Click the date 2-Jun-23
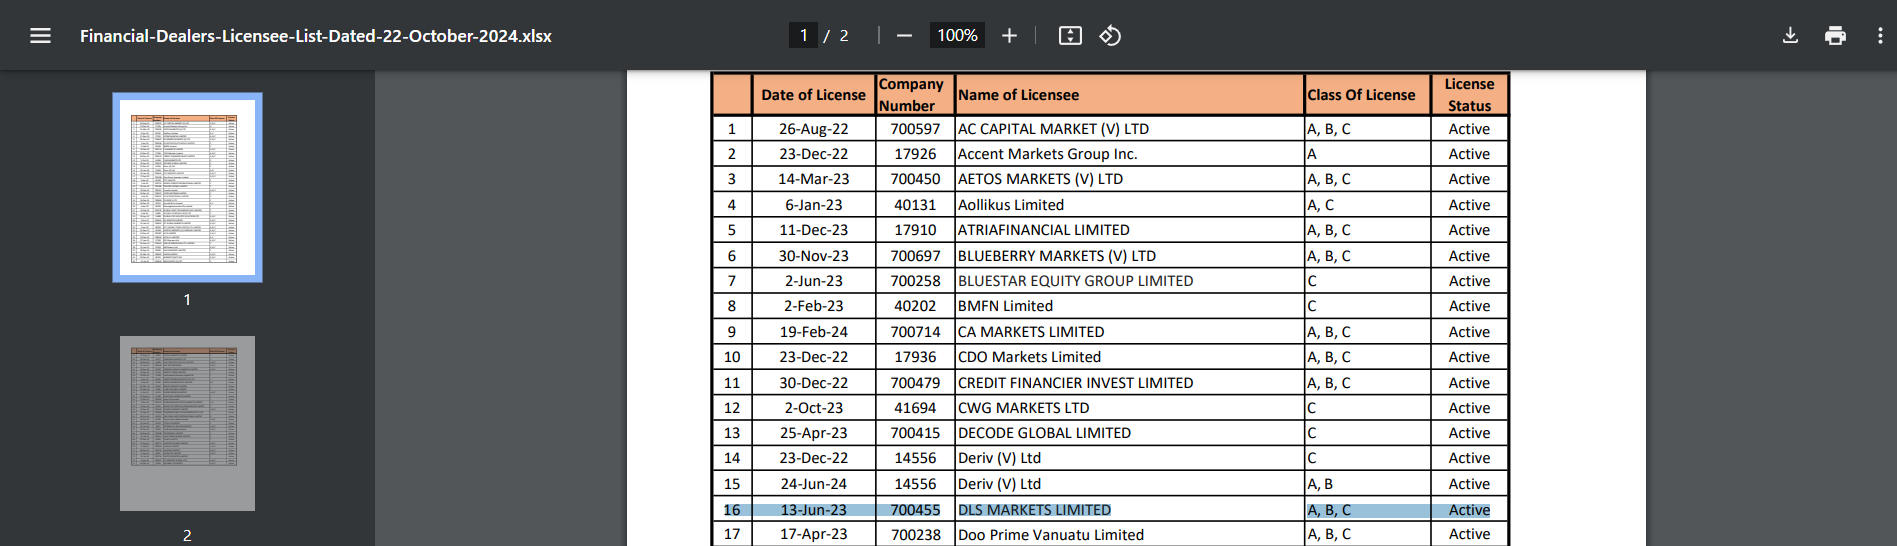This screenshot has height=546, width=1897. [813, 281]
